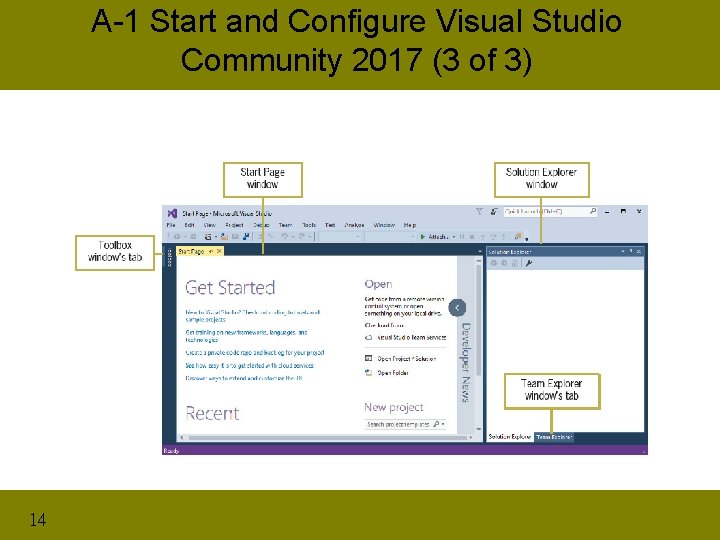Open the Help menu

pos(410,225)
